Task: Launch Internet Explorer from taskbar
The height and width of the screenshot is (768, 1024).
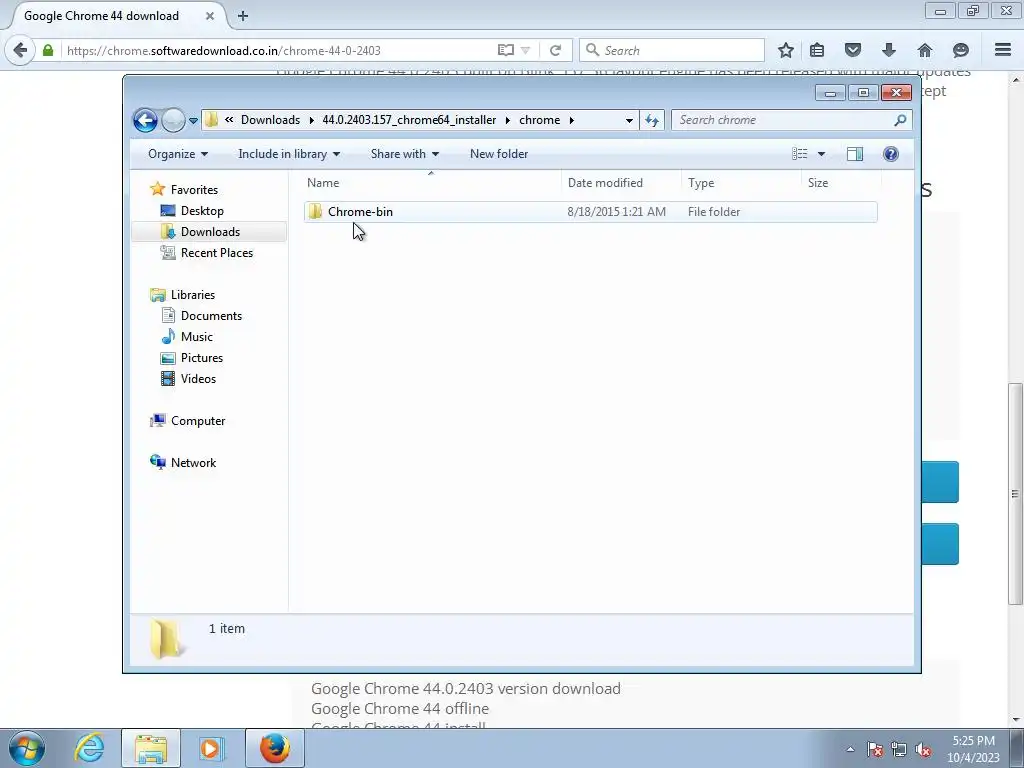Action: 89,748
